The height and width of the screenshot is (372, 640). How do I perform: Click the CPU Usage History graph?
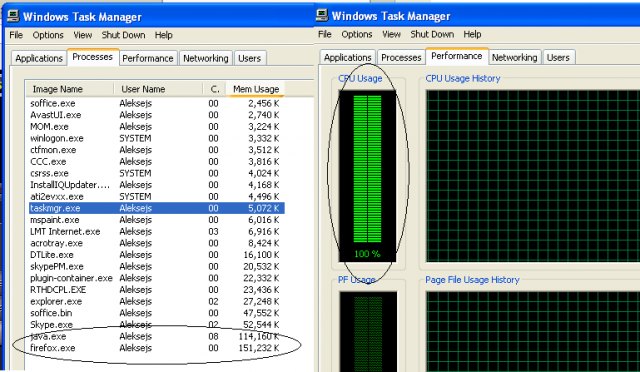(x=533, y=176)
